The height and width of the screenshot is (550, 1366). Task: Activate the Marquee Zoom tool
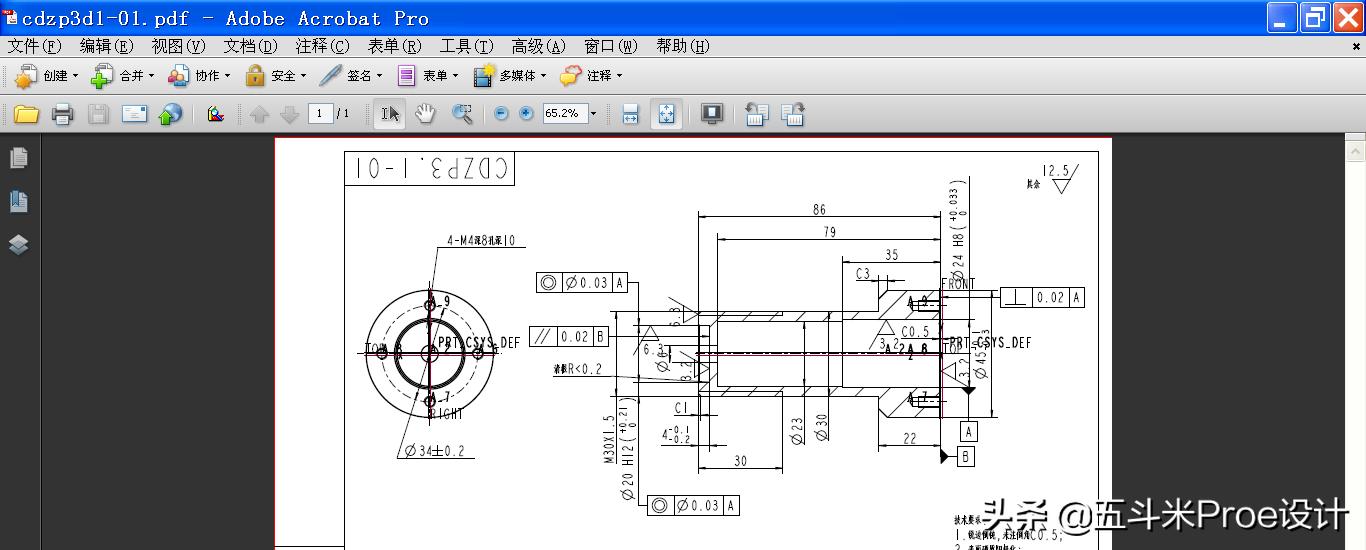(x=462, y=114)
